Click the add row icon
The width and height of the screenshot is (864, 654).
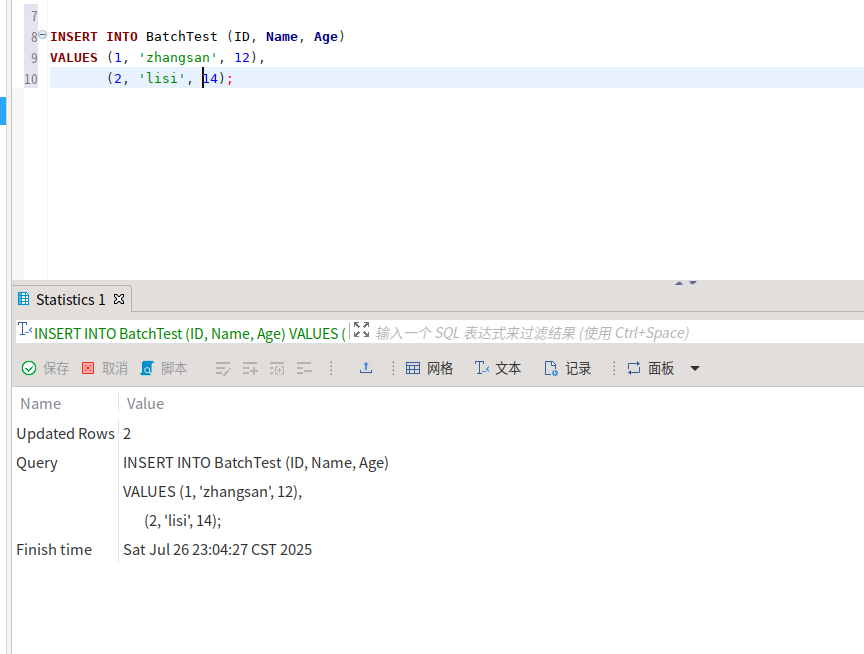[250, 368]
